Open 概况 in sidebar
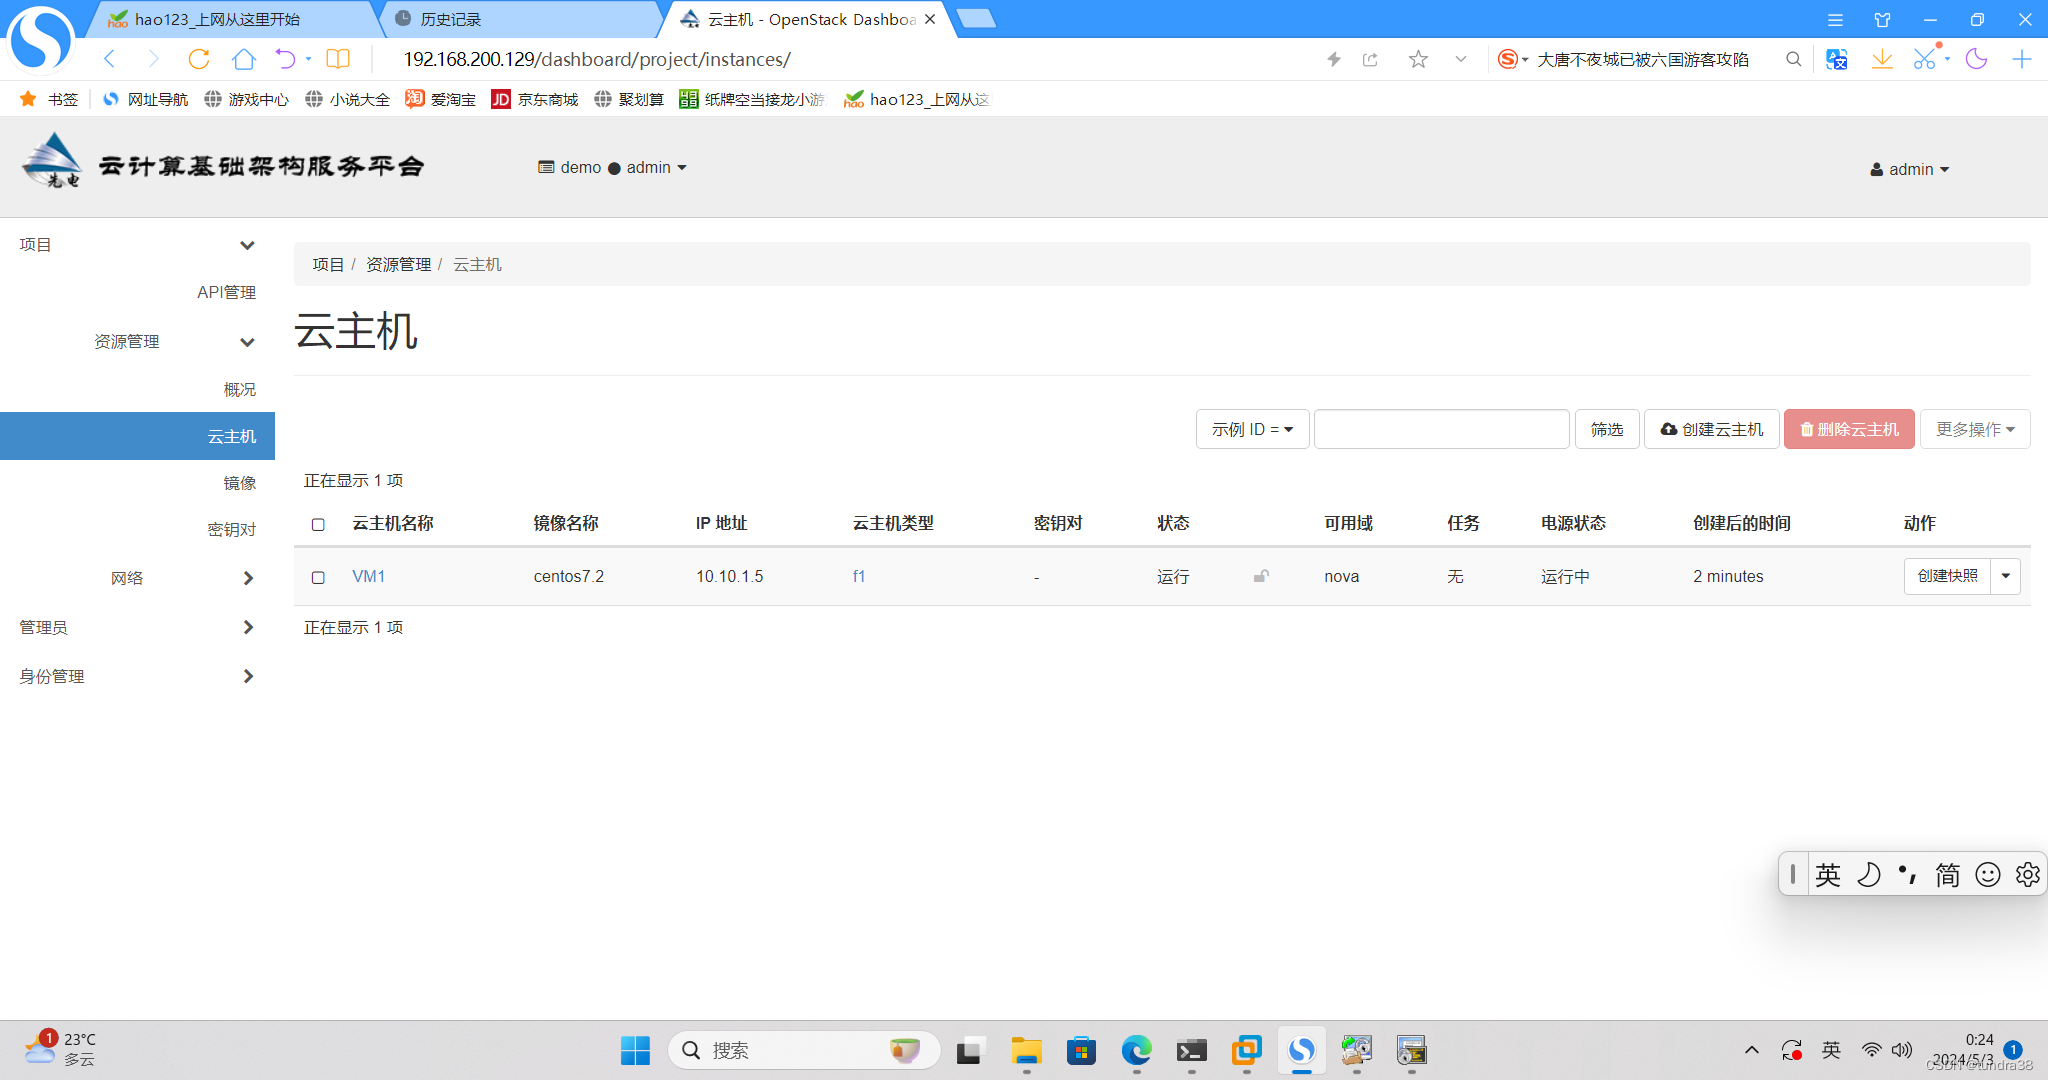 [240, 389]
